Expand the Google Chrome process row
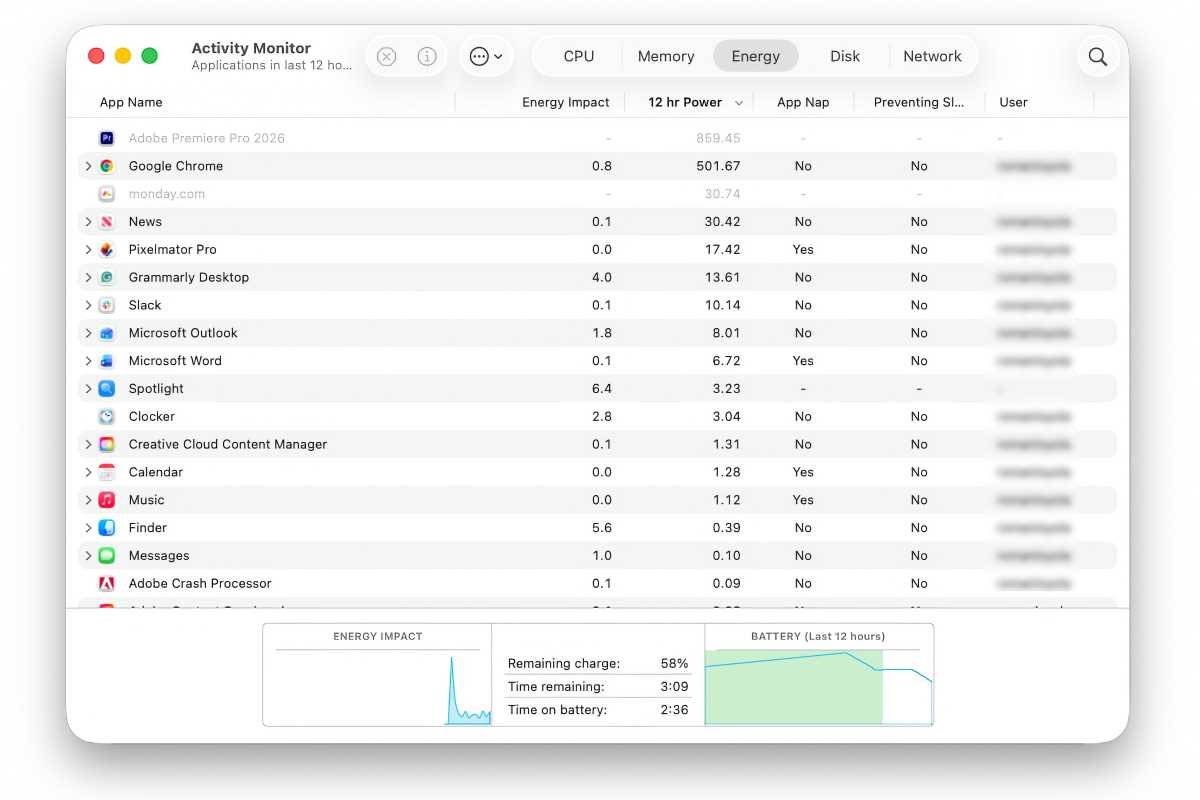1200x800 pixels. pos(88,166)
